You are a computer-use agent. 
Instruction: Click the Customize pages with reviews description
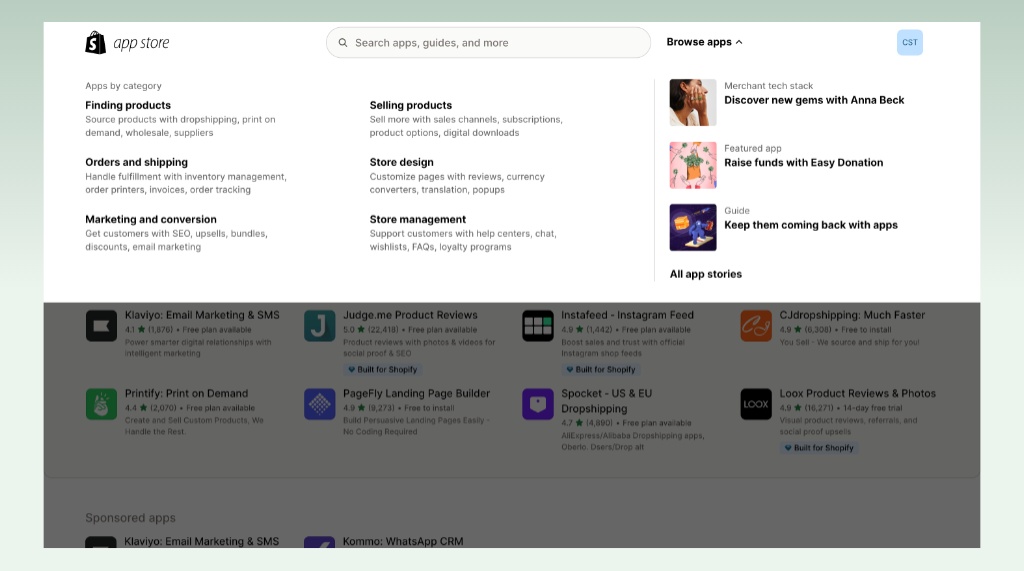pos(457,183)
